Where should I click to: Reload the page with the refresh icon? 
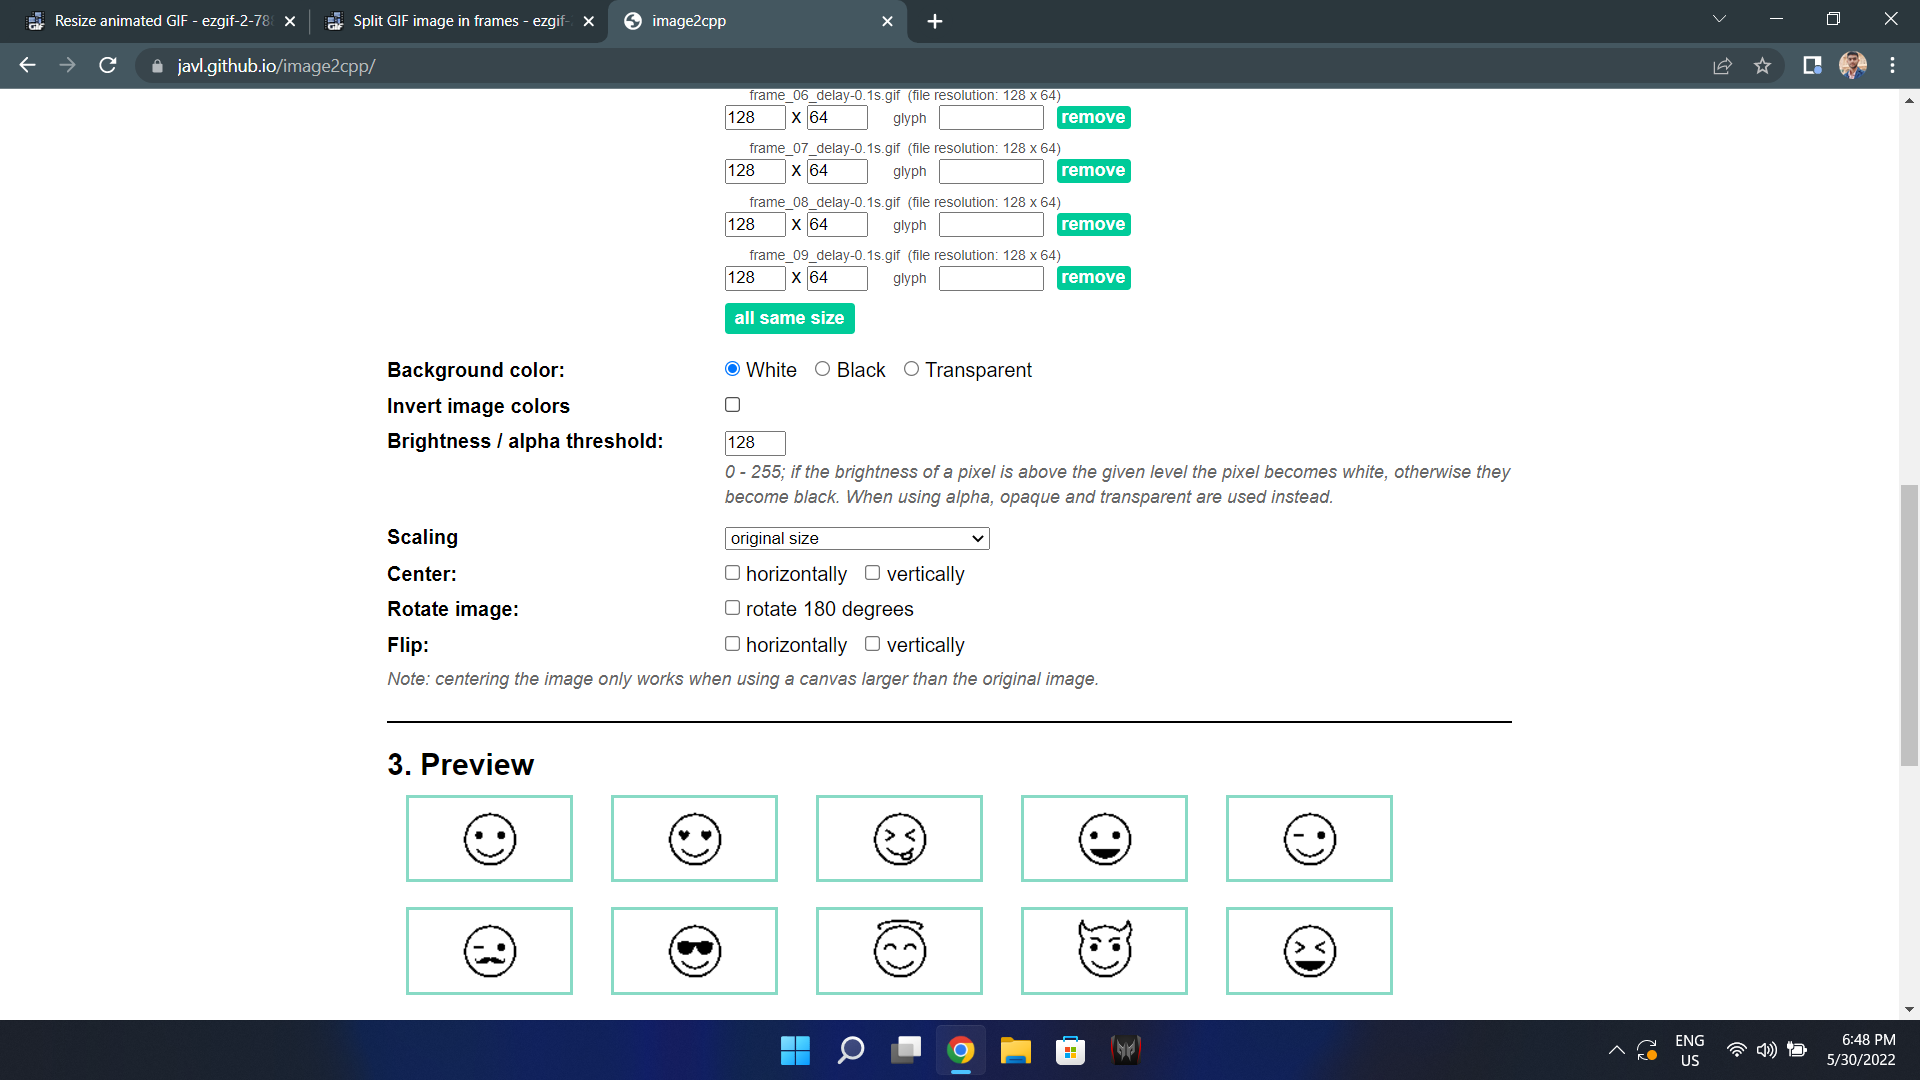click(x=108, y=66)
